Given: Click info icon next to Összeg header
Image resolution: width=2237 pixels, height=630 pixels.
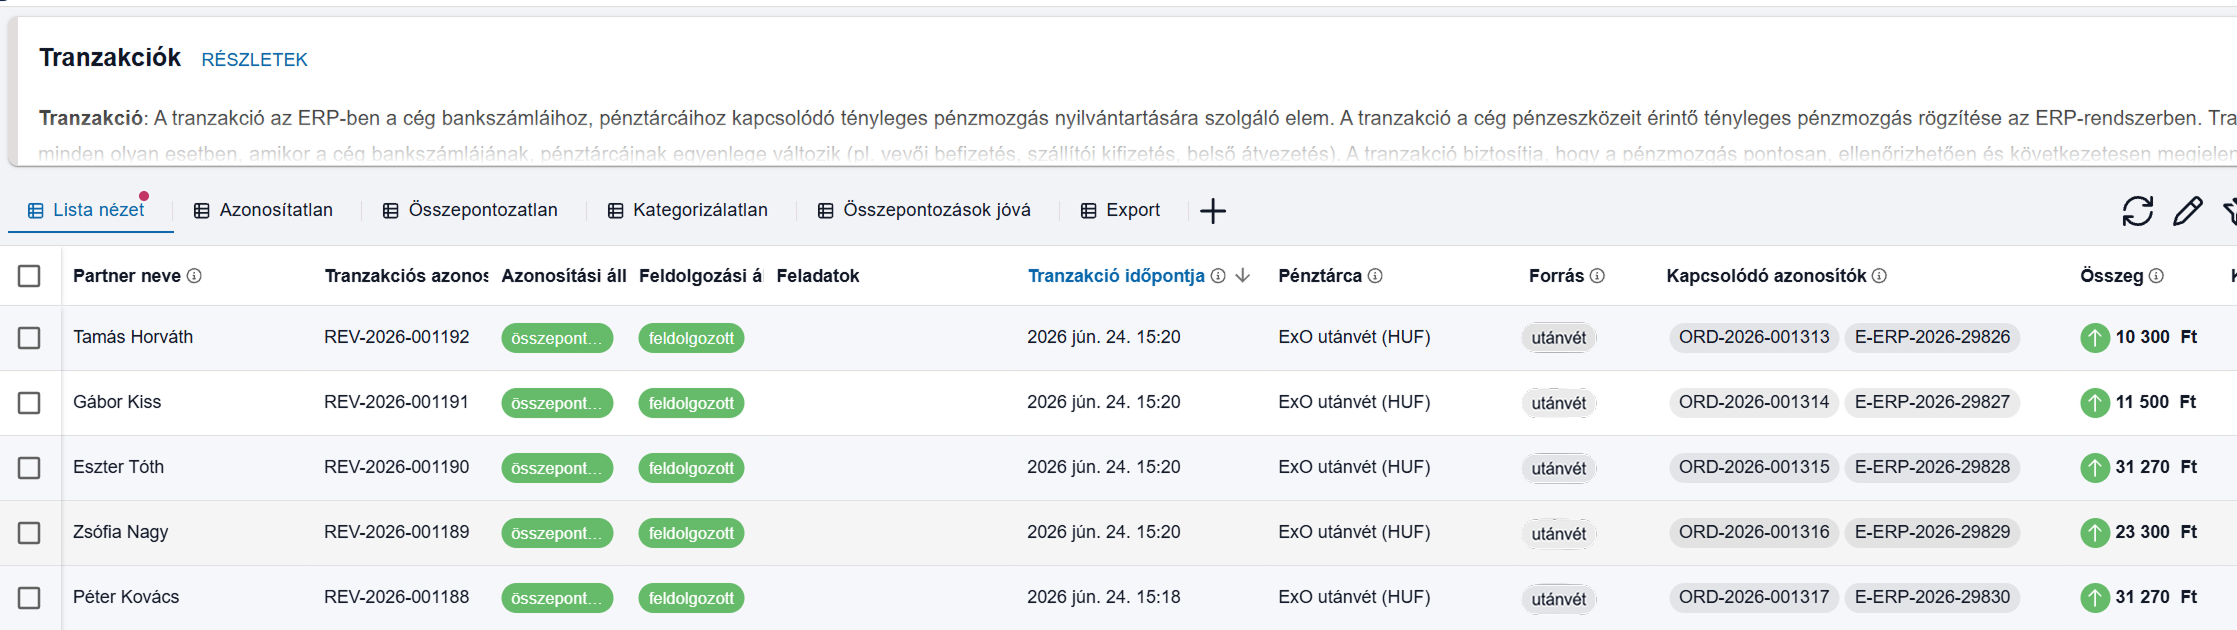Looking at the screenshot, I should pos(2156,276).
